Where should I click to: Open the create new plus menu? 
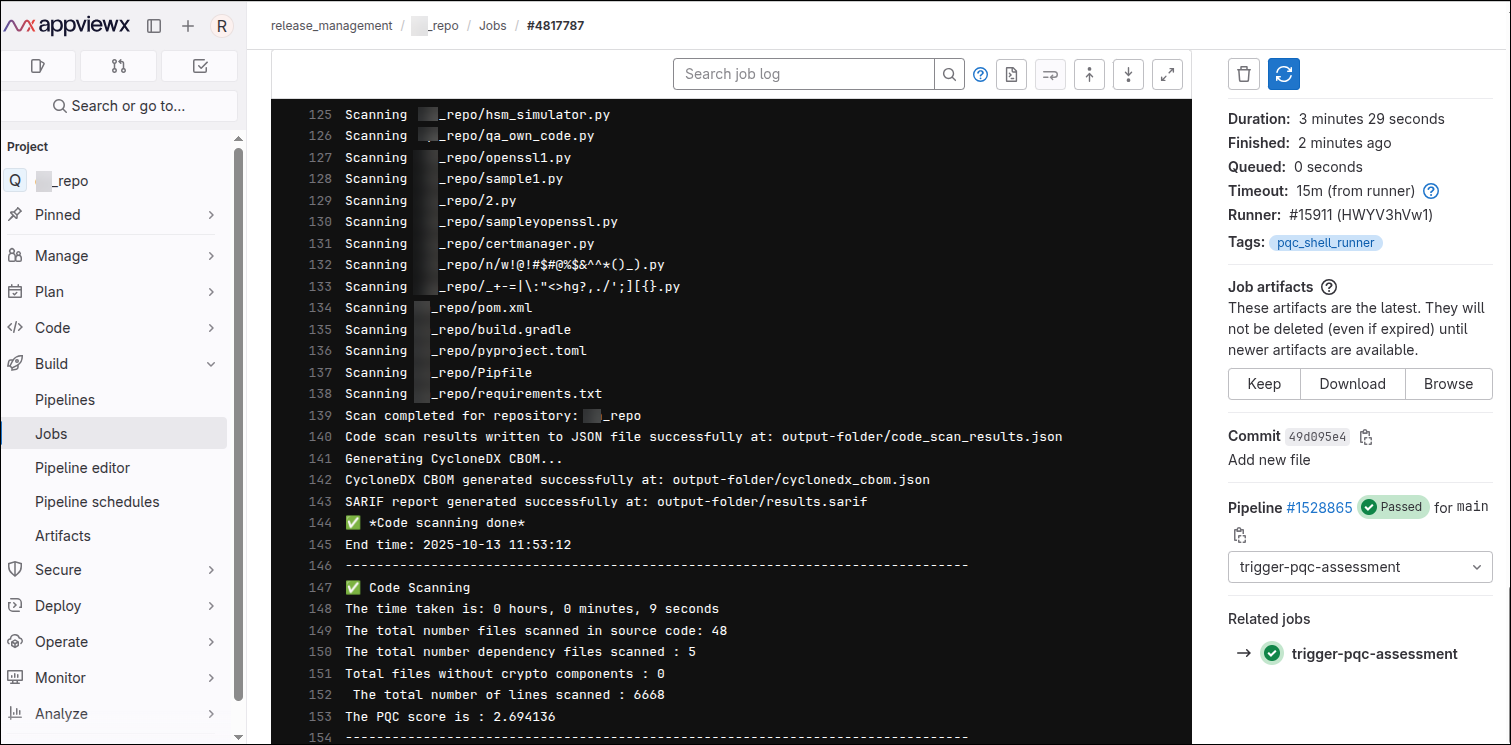(188, 26)
